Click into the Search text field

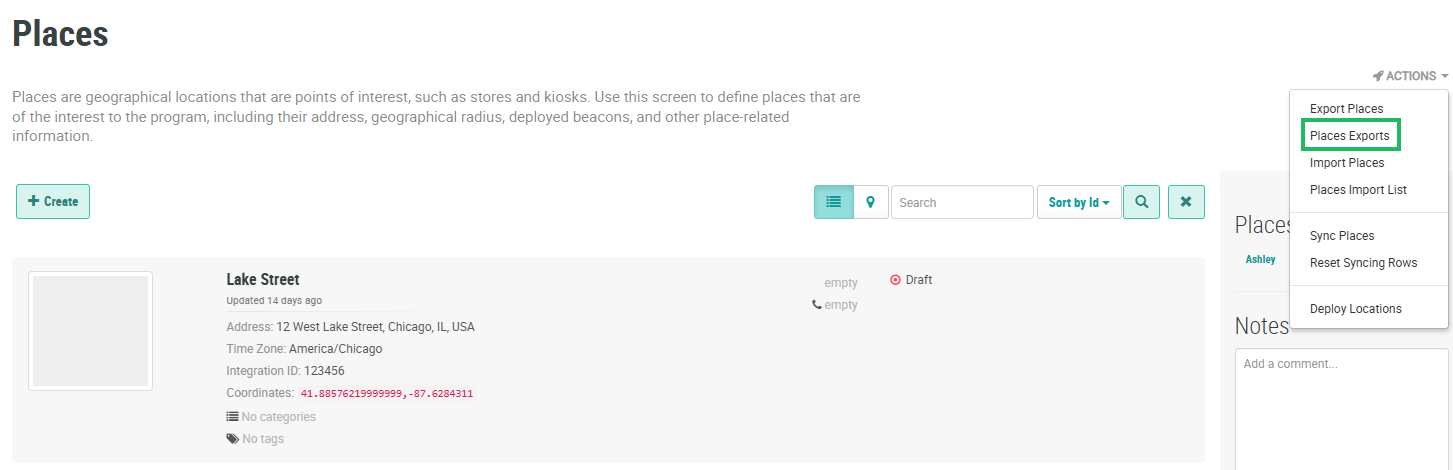pyautogui.click(x=961, y=202)
